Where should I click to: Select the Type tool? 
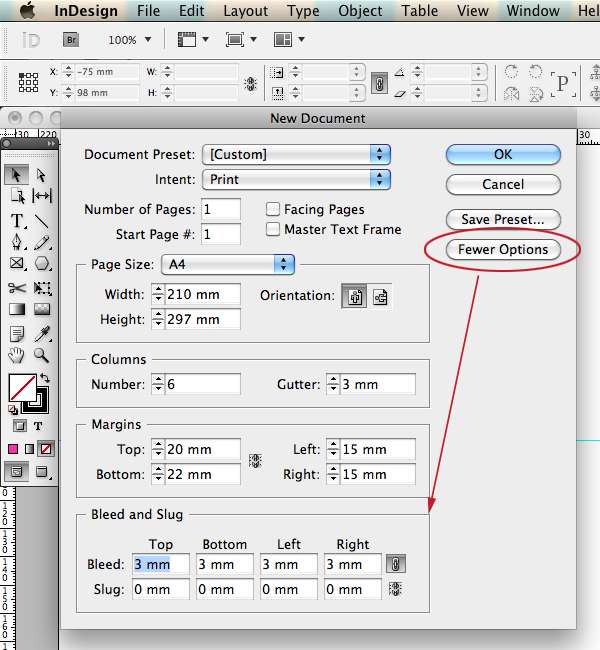coord(17,221)
